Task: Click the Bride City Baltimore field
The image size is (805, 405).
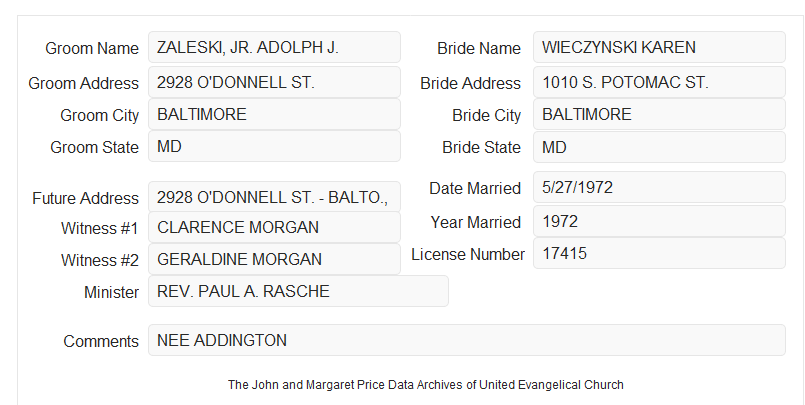Action: (x=659, y=114)
